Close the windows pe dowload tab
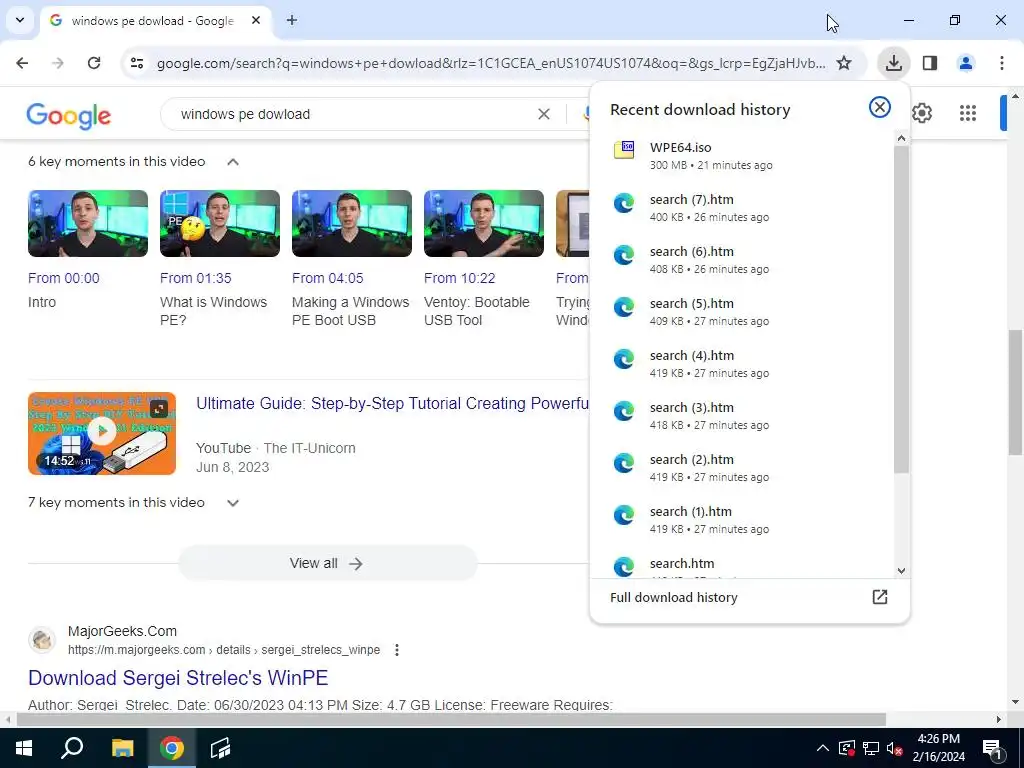This screenshot has width=1024, height=768. point(256,21)
